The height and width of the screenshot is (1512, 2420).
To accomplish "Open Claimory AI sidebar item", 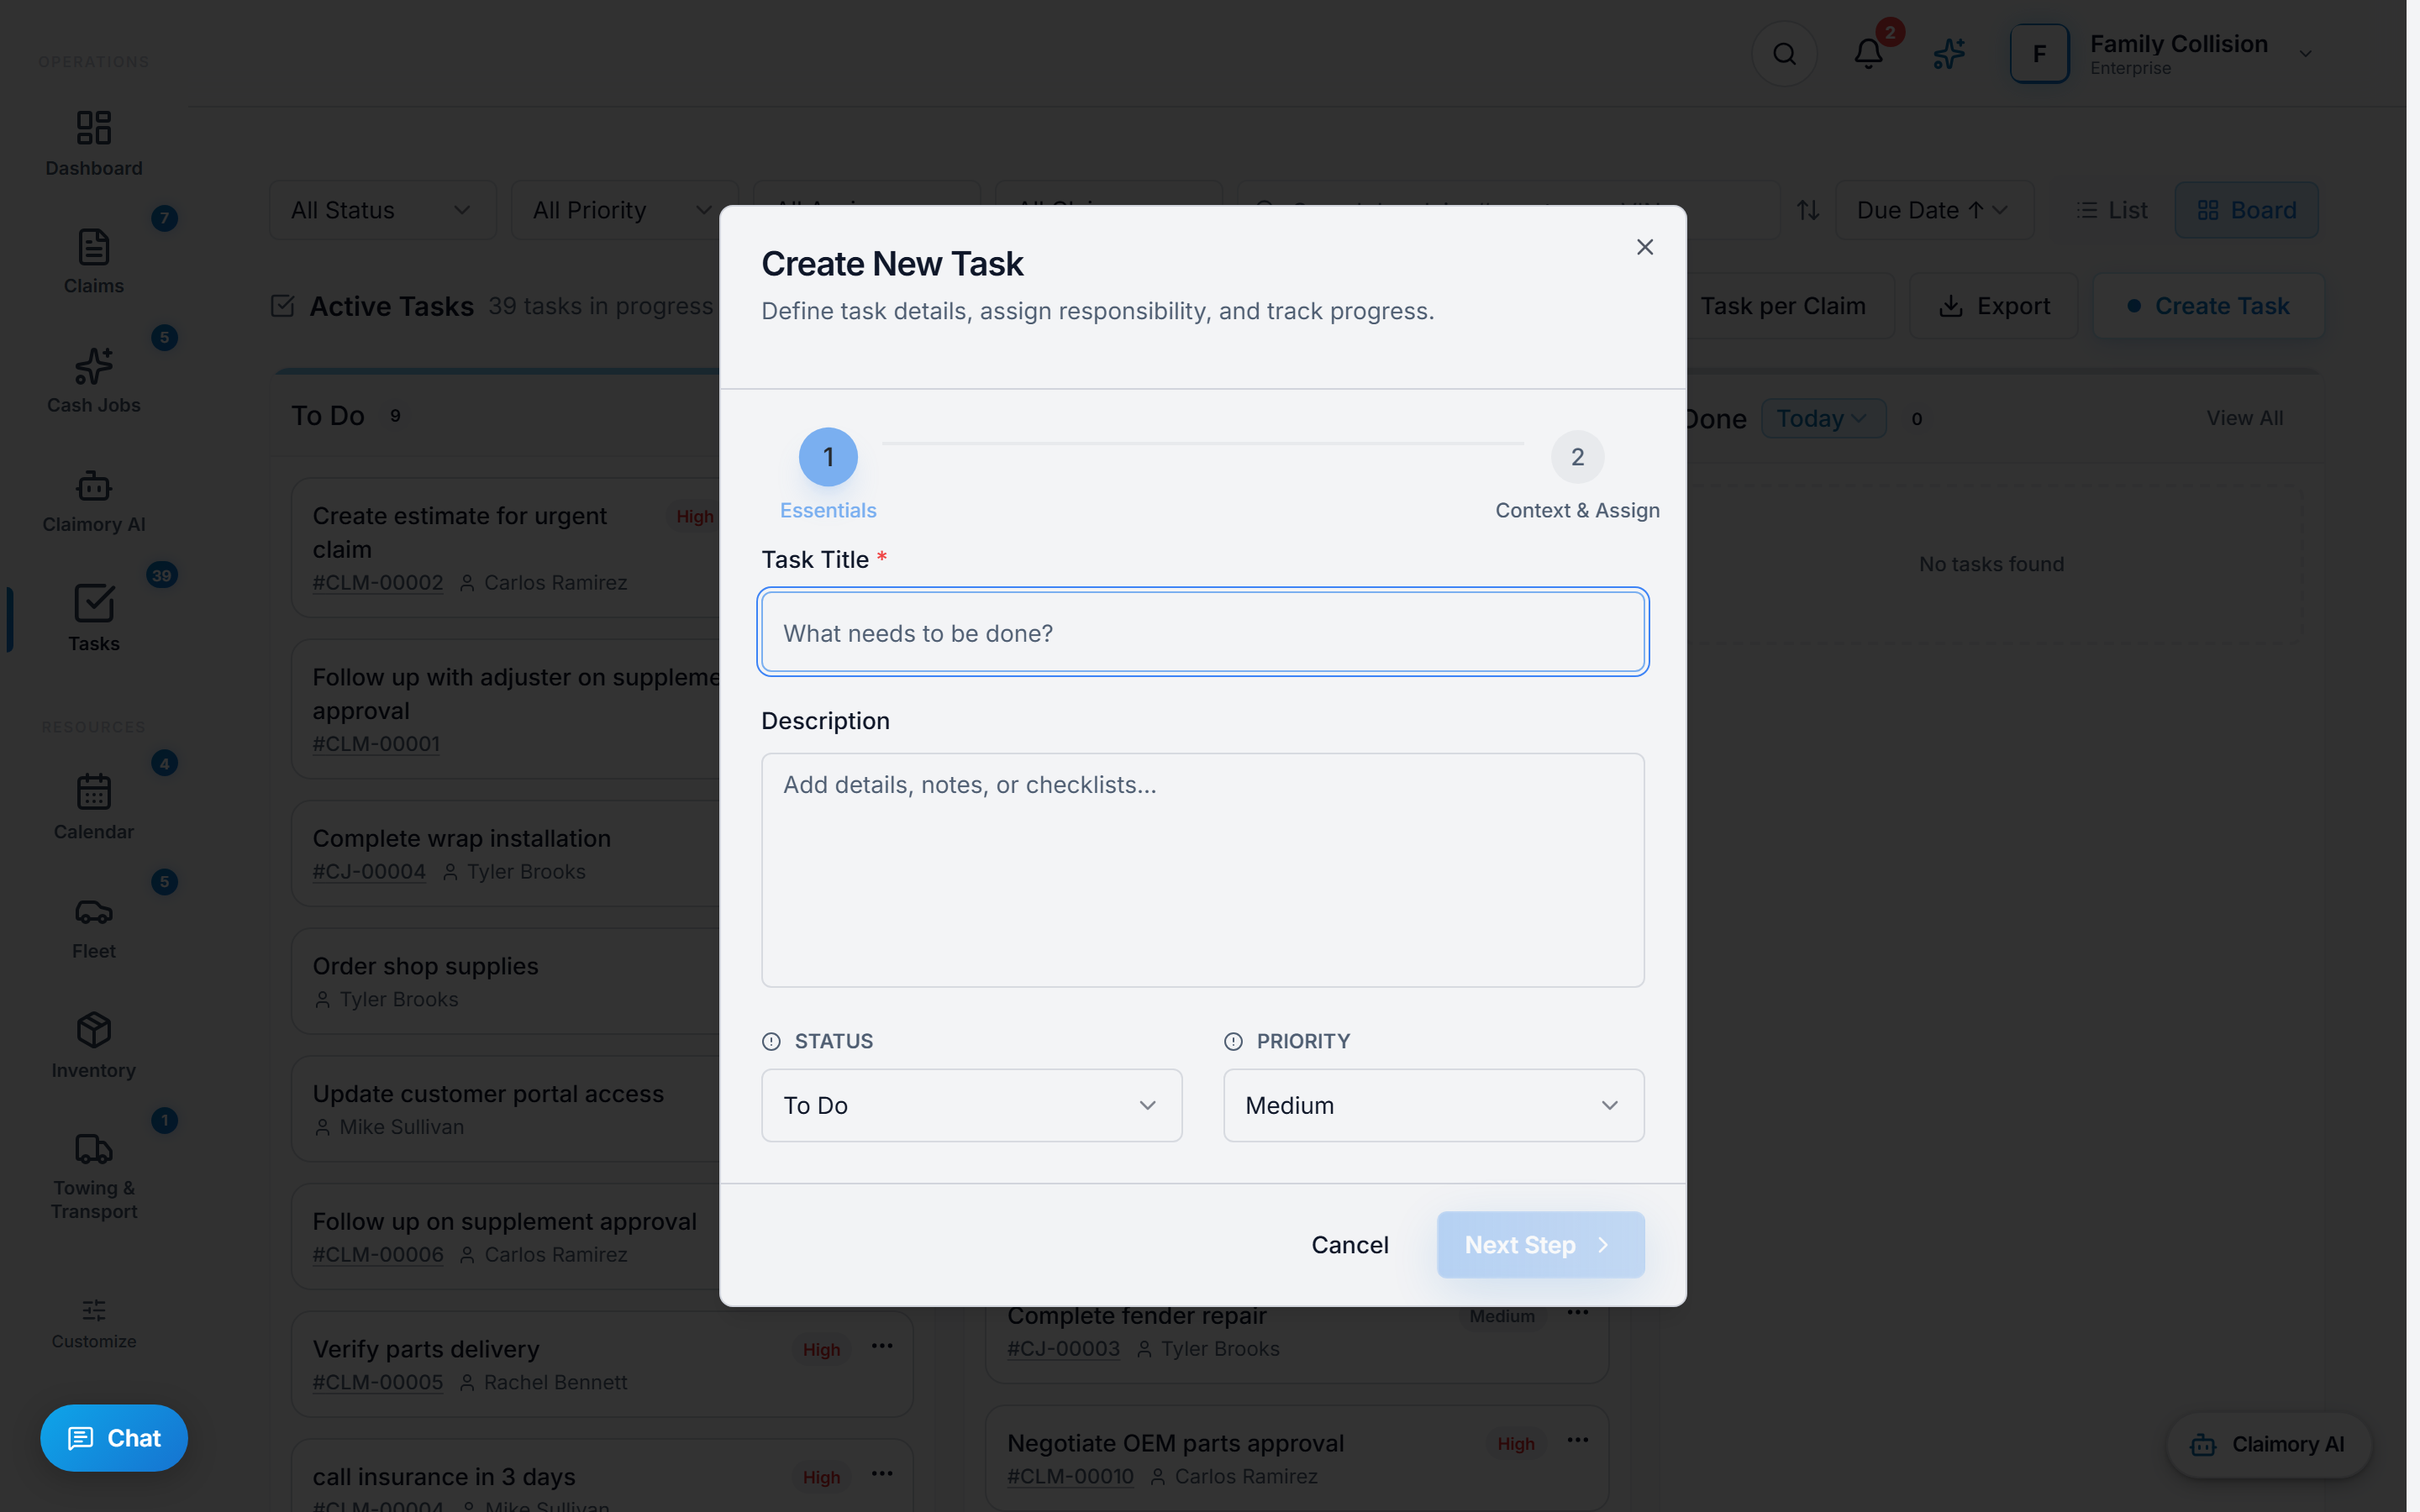I will 93,500.
